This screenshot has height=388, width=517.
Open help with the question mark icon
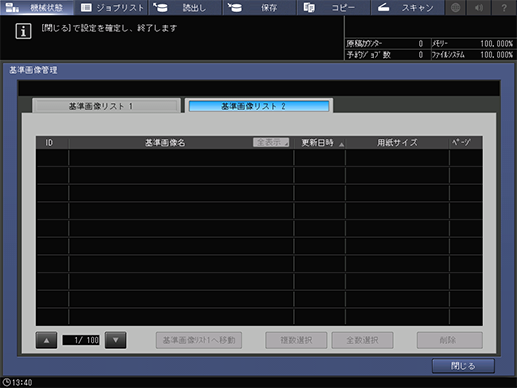pos(504,7)
